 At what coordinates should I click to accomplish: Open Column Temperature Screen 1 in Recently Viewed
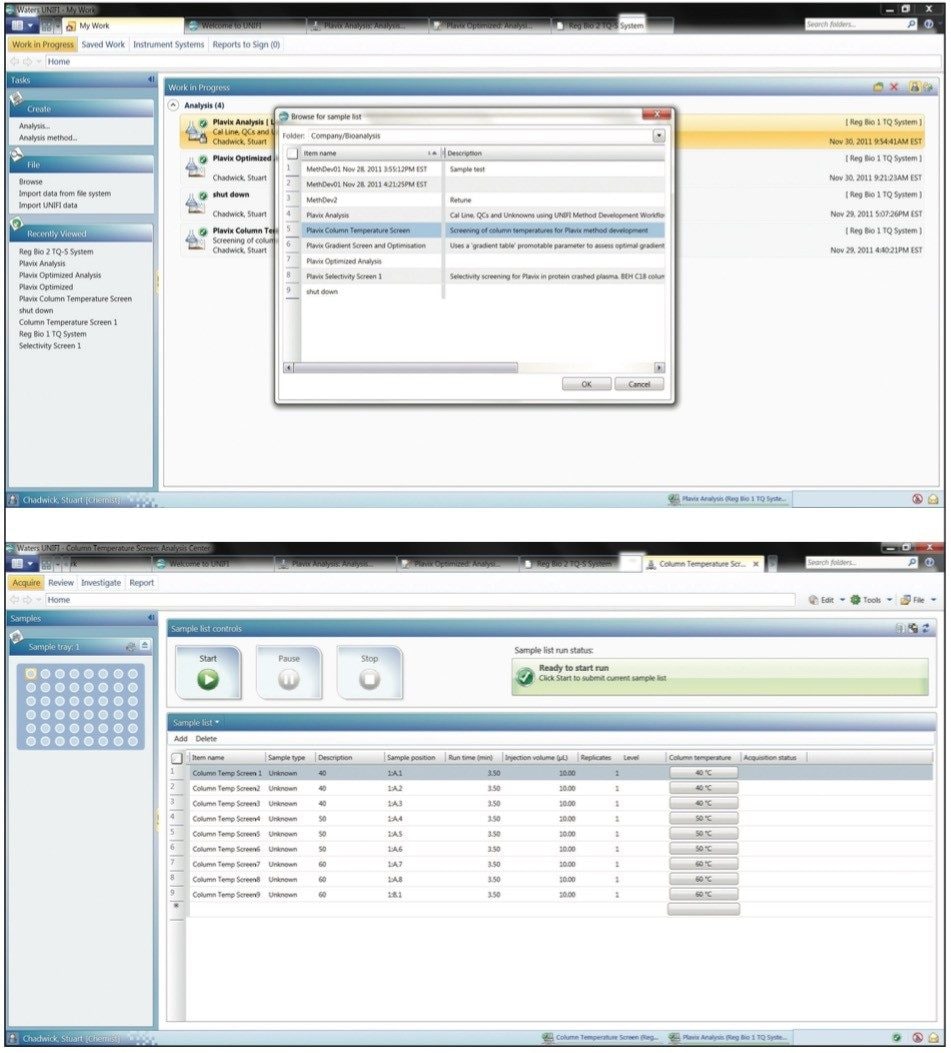tap(68, 322)
